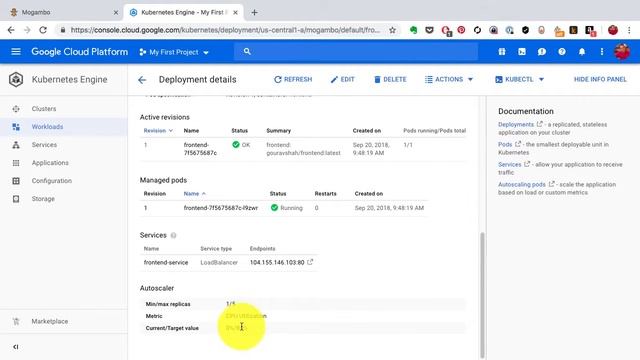Open the help question mark icon
This screenshot has width=640, height=360.
(562, 52)
